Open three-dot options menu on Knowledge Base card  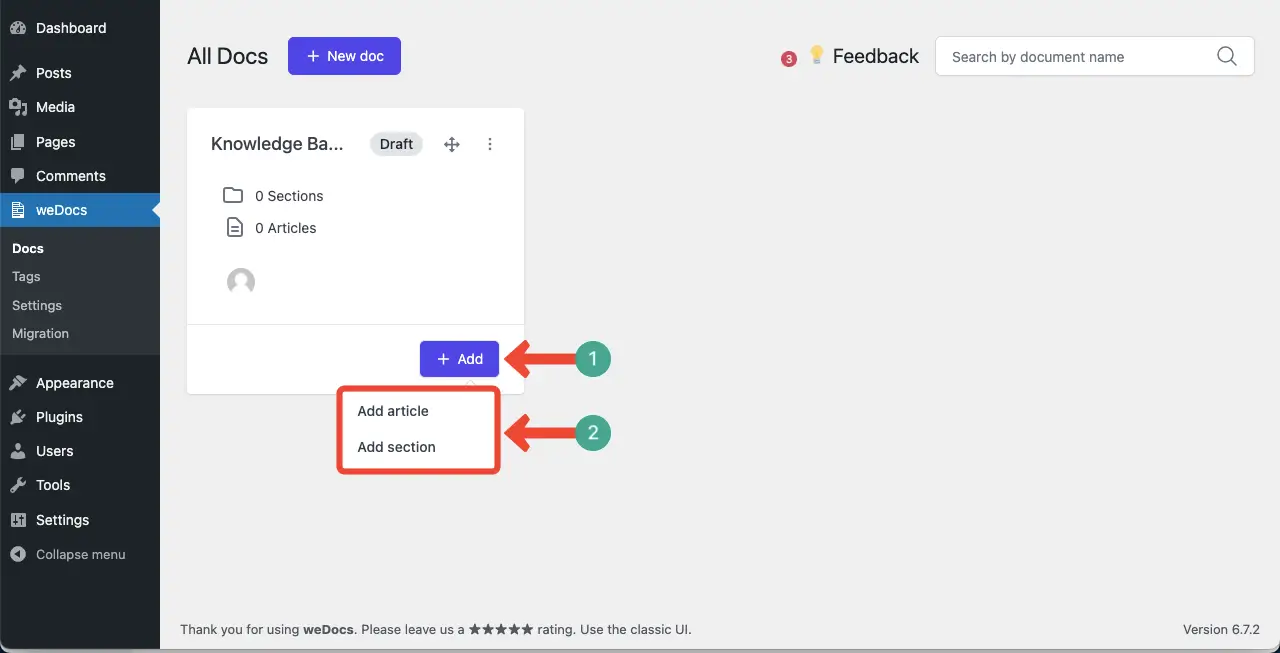pyautogui.click(x=490, y=144)
